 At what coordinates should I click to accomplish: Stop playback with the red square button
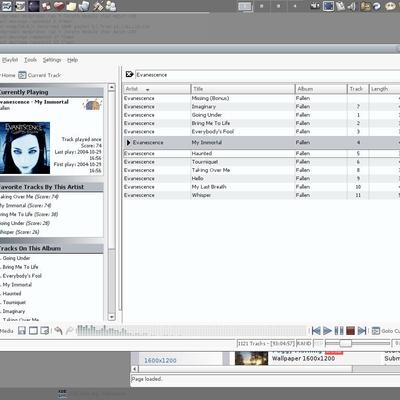tap(350, 331)
